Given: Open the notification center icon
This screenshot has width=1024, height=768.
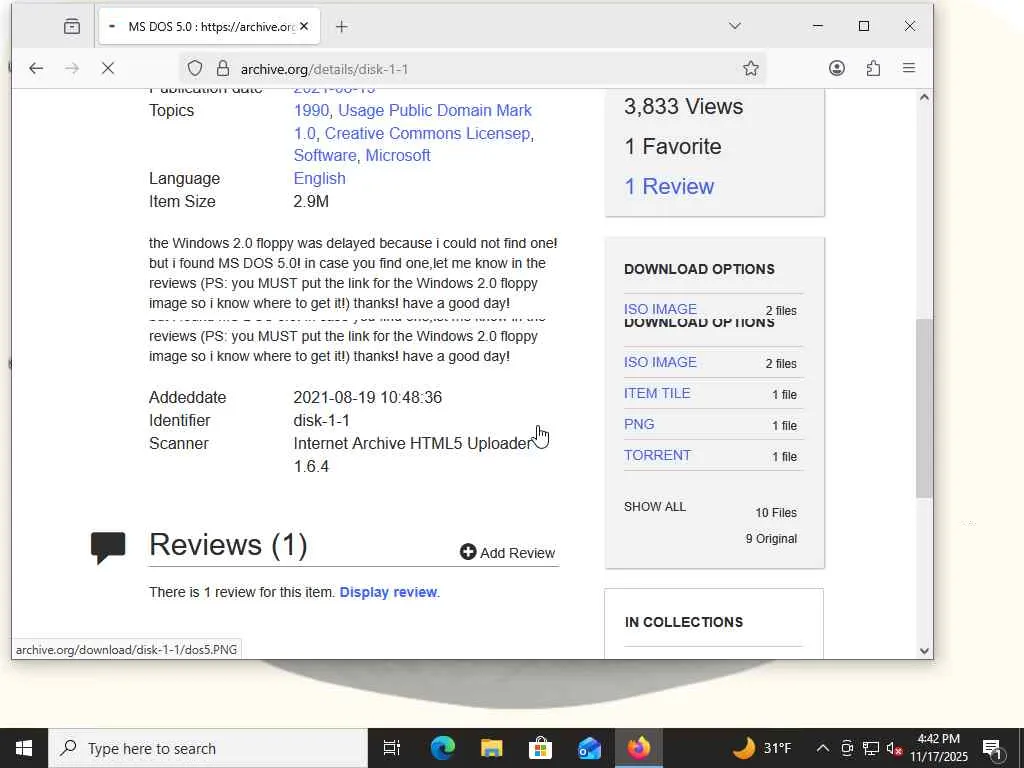Looking at the screenshot, I should point(992,748).
